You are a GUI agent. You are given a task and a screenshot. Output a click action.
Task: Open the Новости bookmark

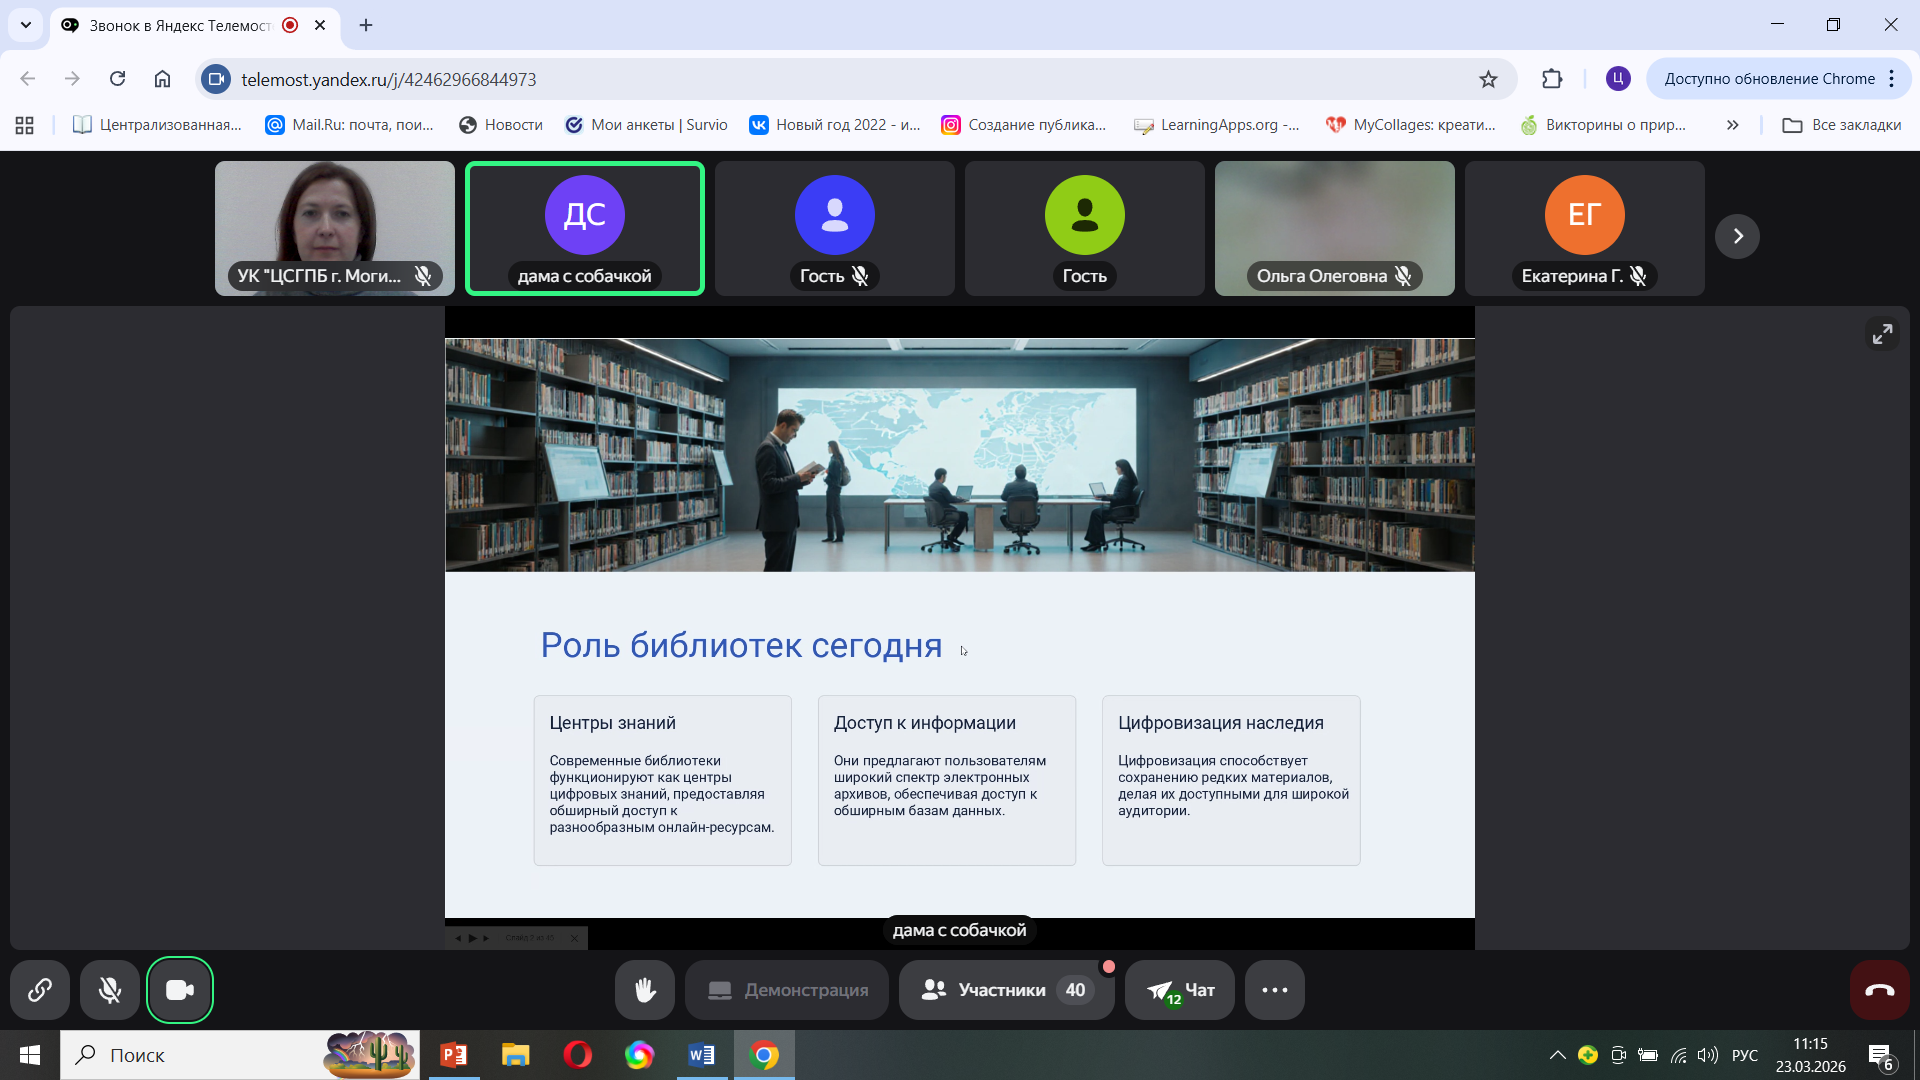tap(501, 125)
